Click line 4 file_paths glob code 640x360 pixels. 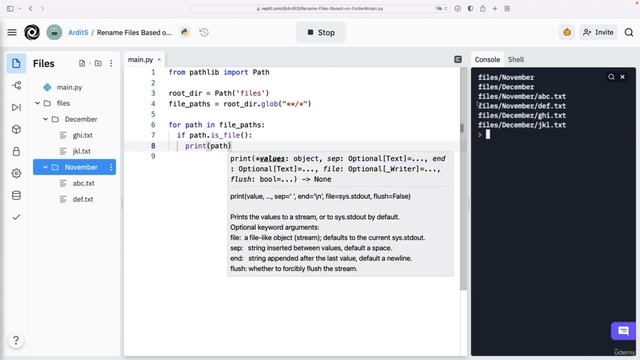[x=240, y=104]
